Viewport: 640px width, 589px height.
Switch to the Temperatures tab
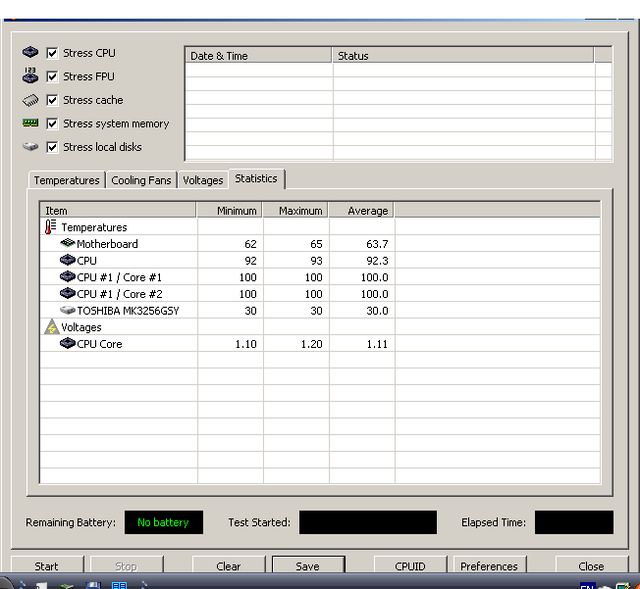pyautogui.click(x=66, y=180)
